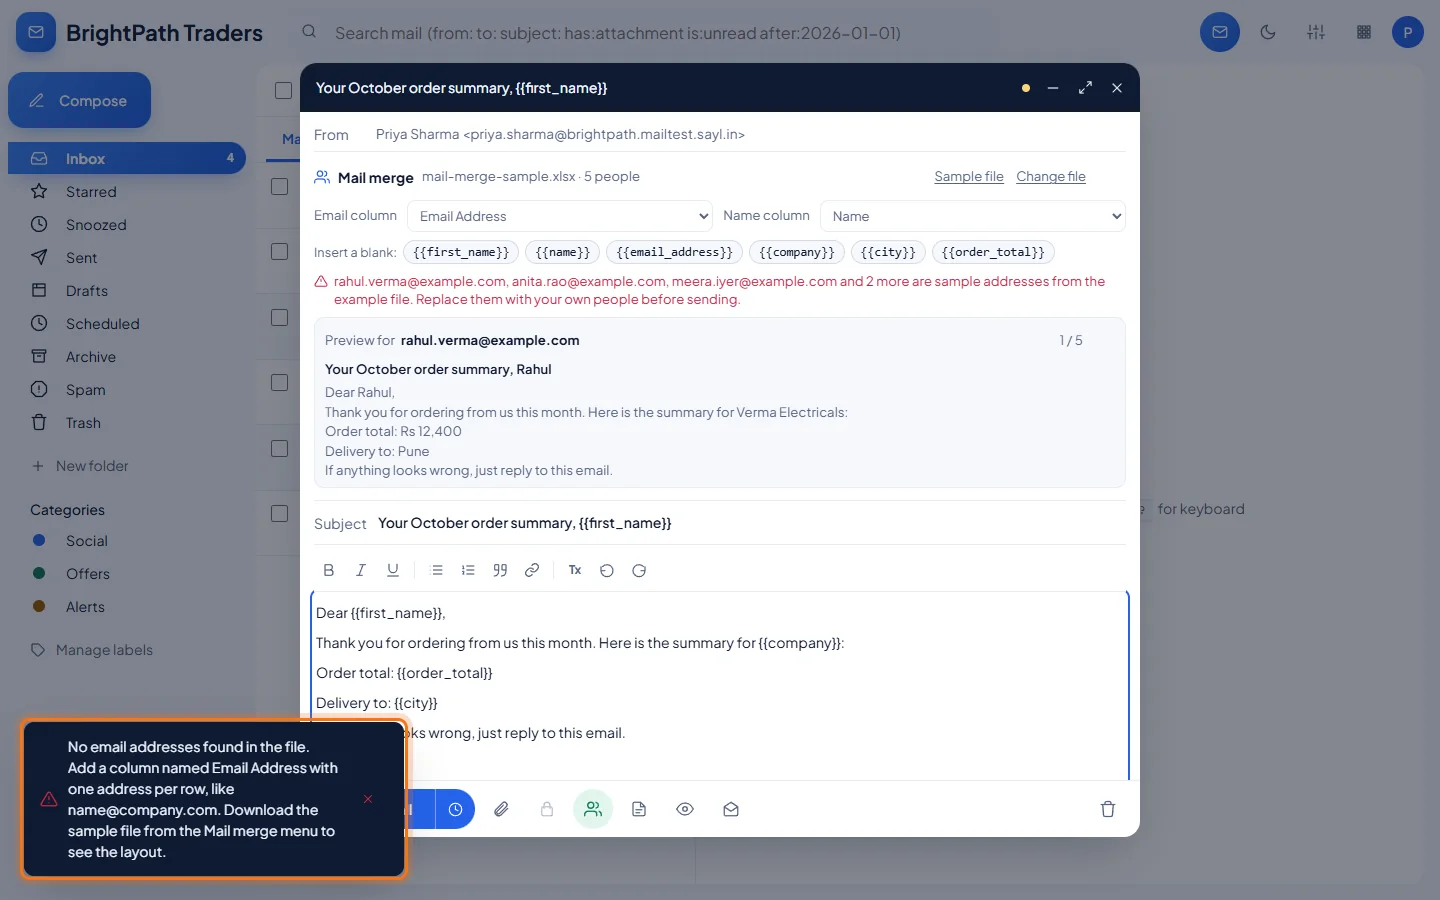Click the open envelope icon in footer

pos(731,809)
